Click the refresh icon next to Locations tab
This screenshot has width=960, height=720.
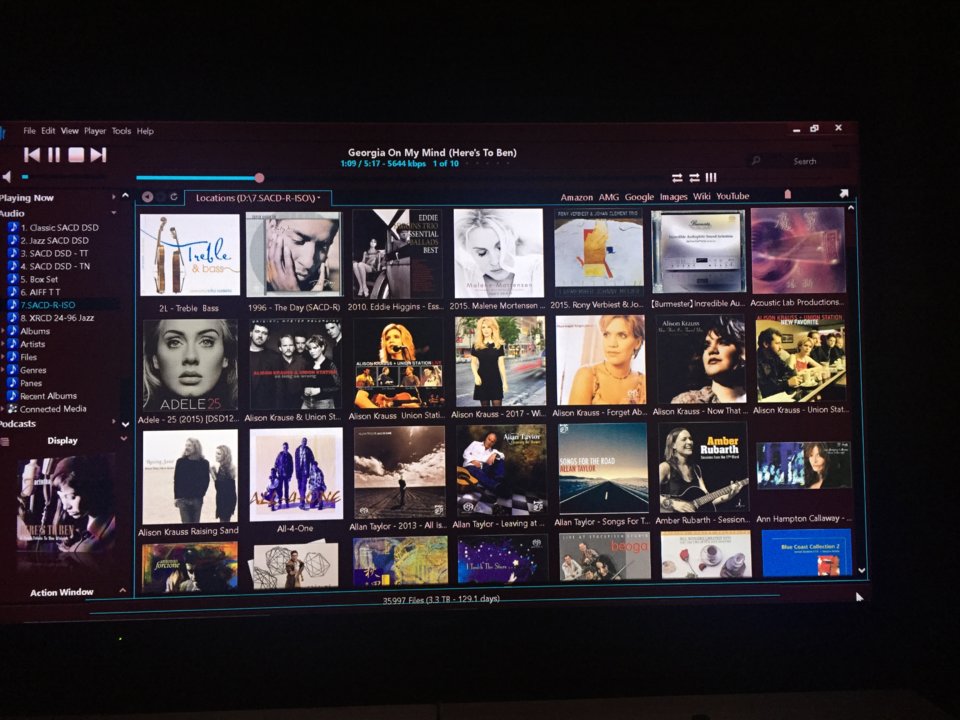tap(174, 197)
